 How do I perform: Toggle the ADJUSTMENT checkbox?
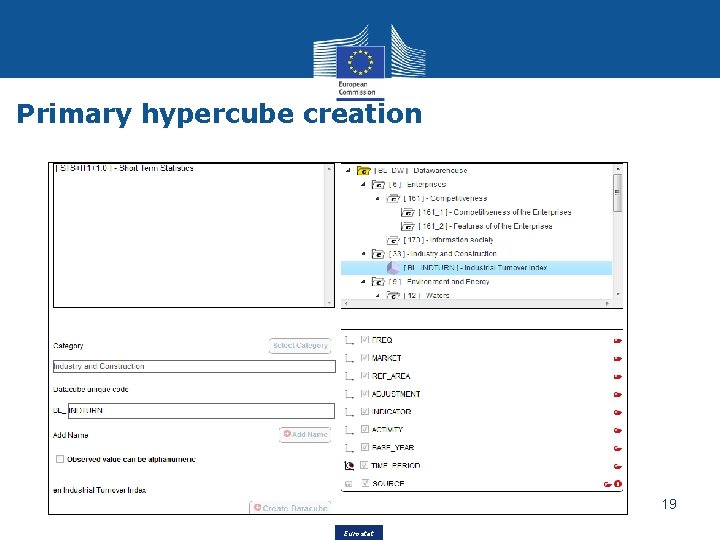(x=365, y=393)
